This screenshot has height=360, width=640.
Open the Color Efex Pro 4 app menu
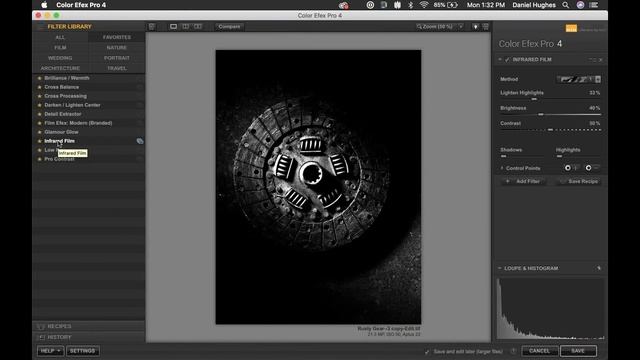click(81, 5)
